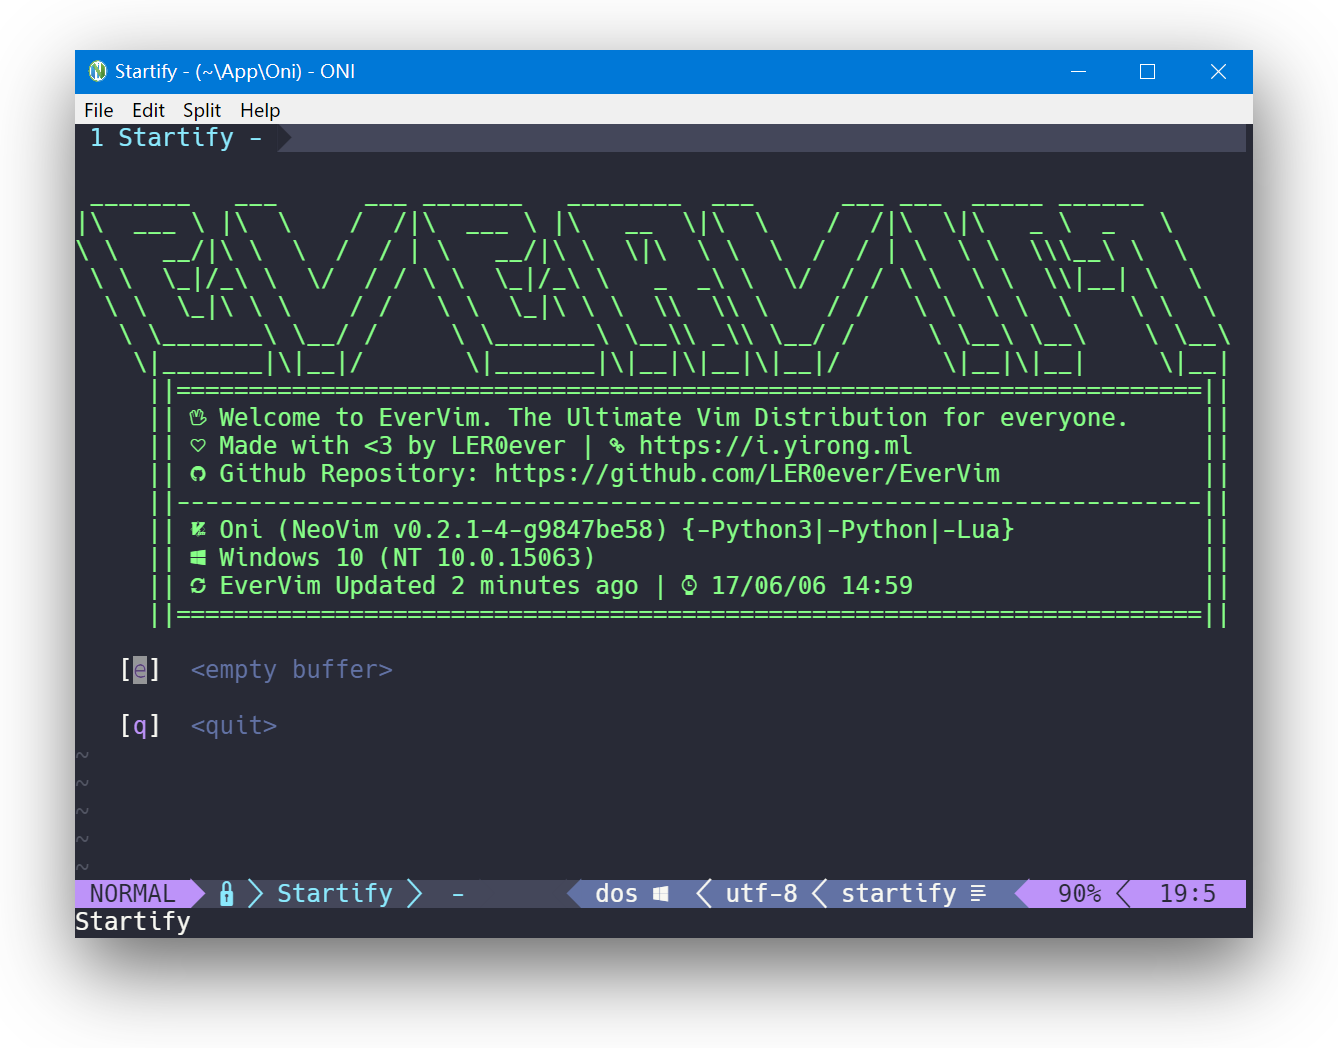
Task: Minimize the ONI window
Action: pos(1078,72)
